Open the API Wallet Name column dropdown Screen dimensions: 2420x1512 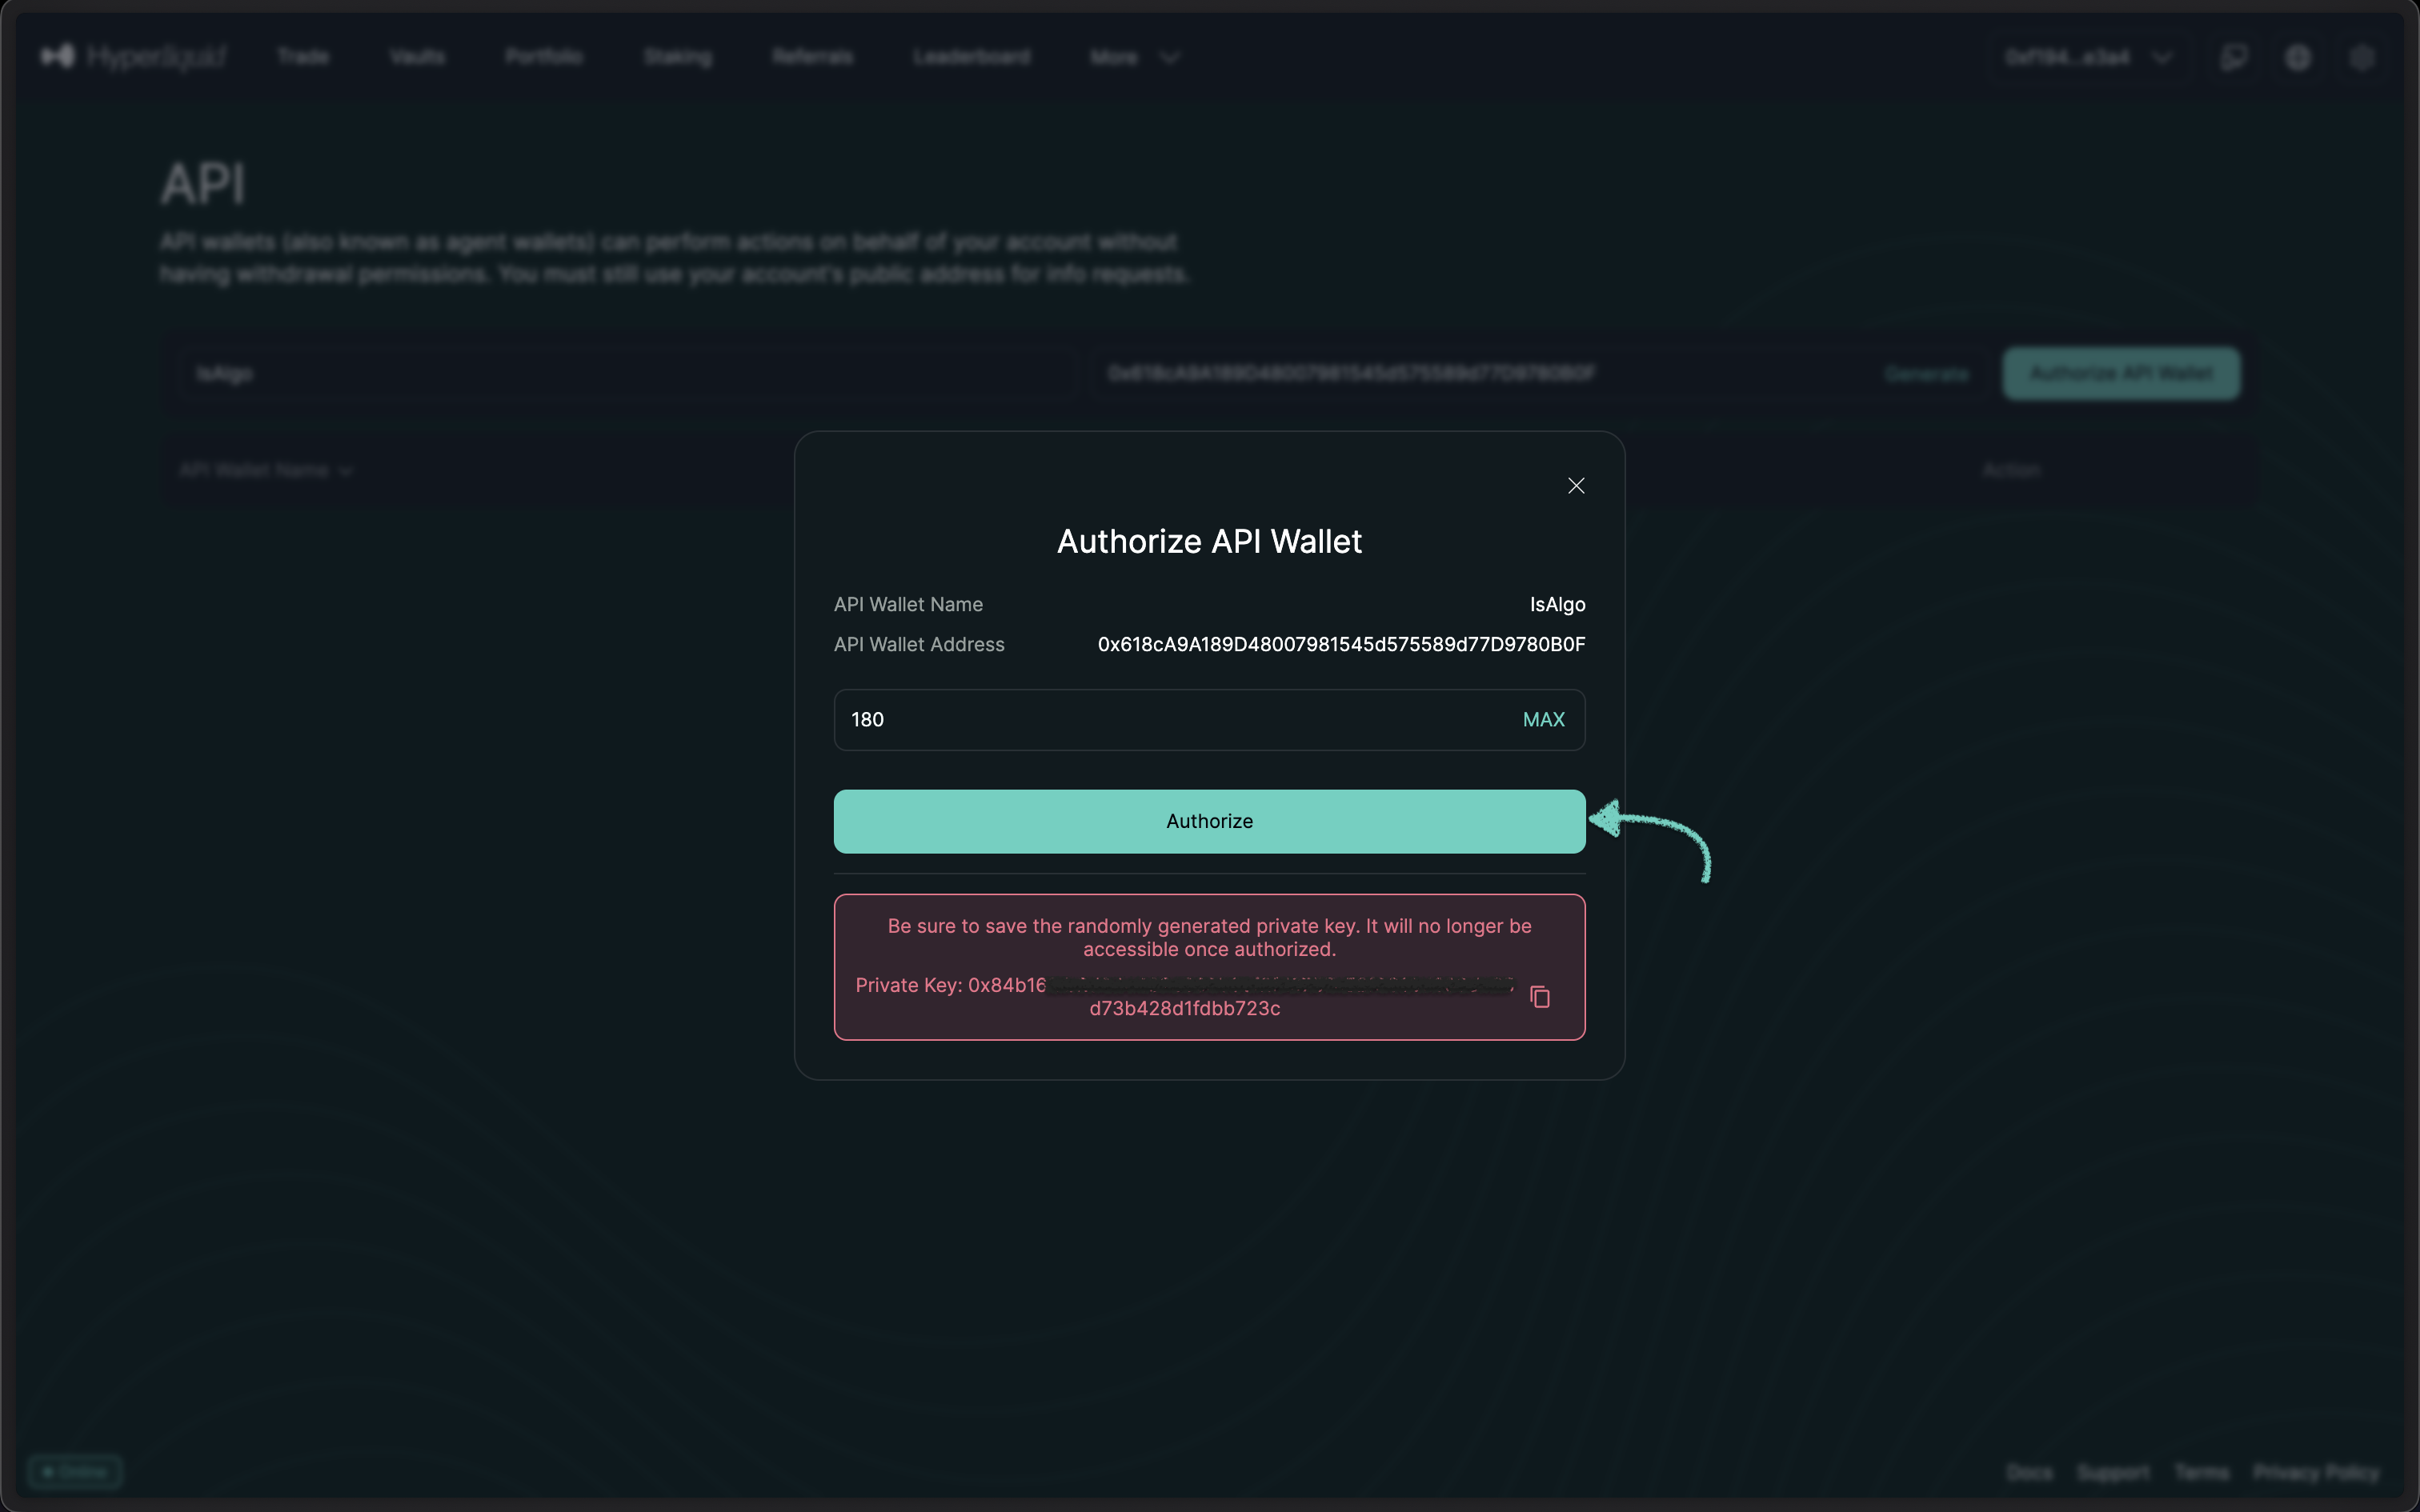[266, 469]
